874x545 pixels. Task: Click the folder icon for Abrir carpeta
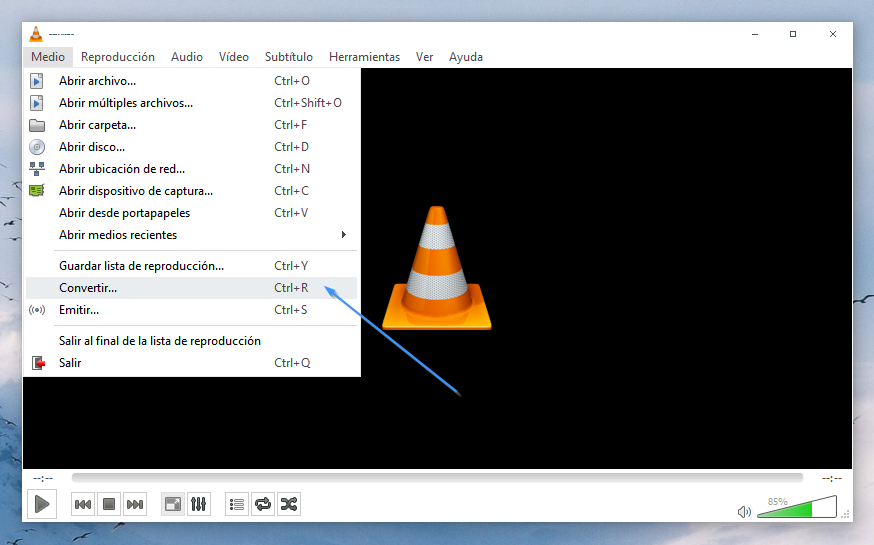[37, 125]
